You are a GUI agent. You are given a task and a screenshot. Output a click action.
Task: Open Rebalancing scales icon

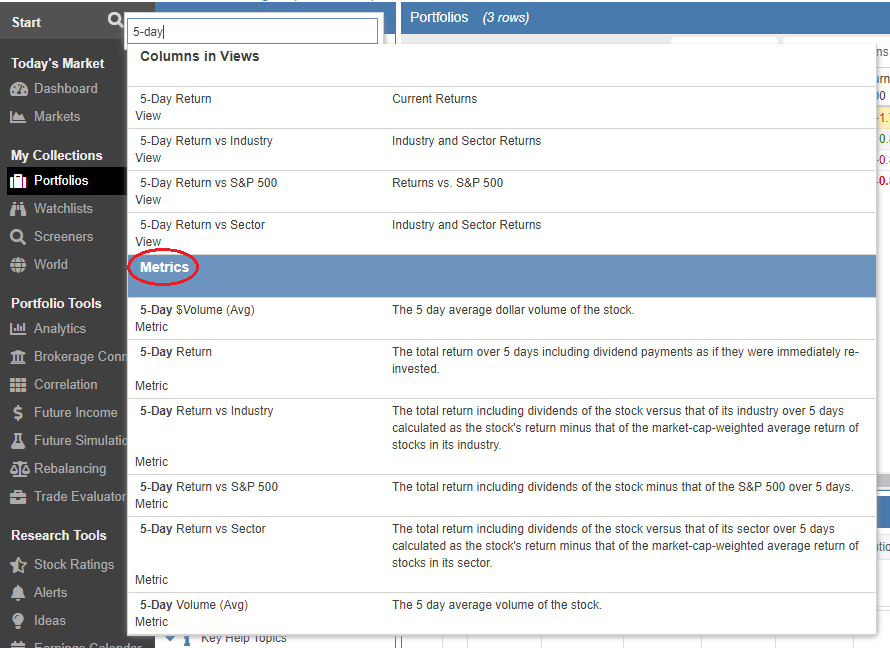18,469
